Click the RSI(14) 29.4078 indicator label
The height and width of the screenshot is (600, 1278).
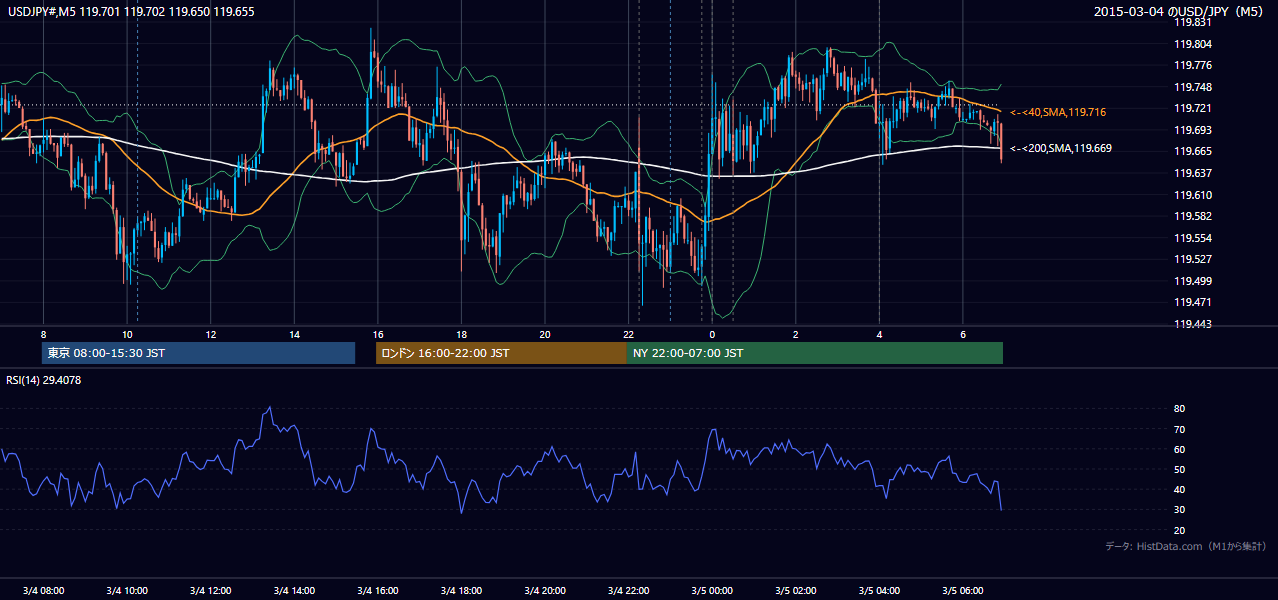pyautogui.click(x=44, y=380)
